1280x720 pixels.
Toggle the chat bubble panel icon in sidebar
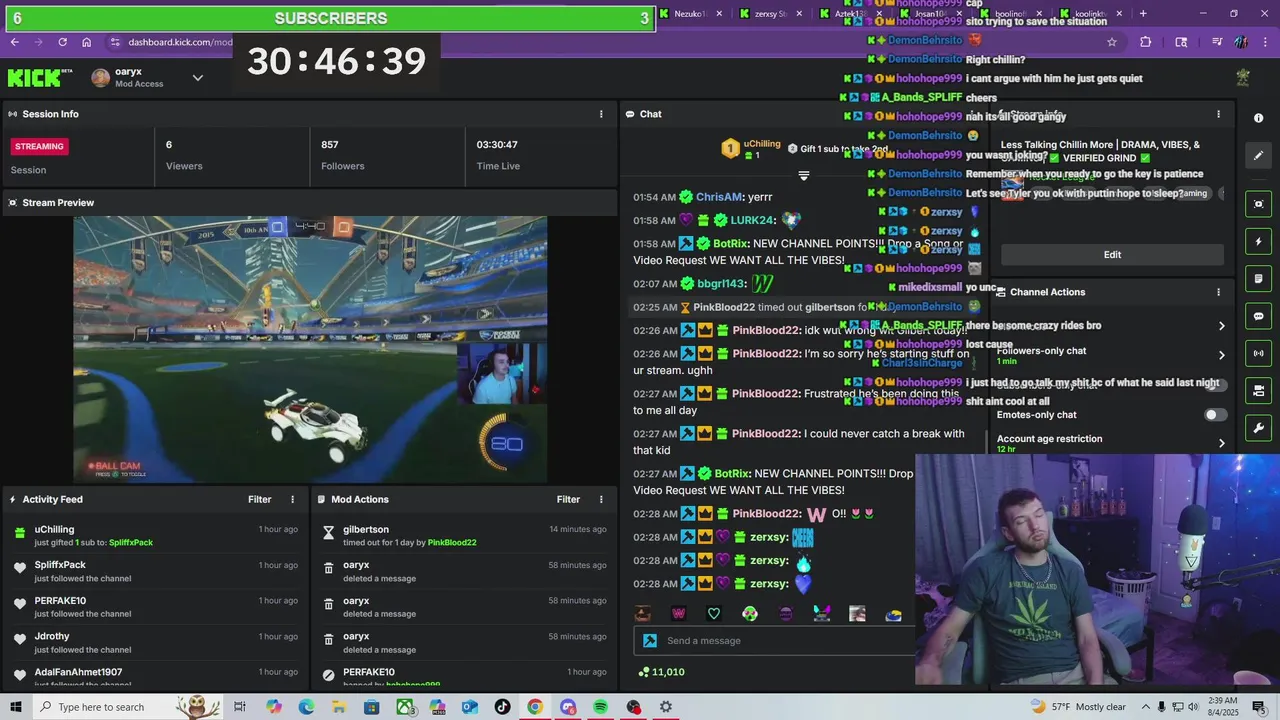tap(1258, 316)
